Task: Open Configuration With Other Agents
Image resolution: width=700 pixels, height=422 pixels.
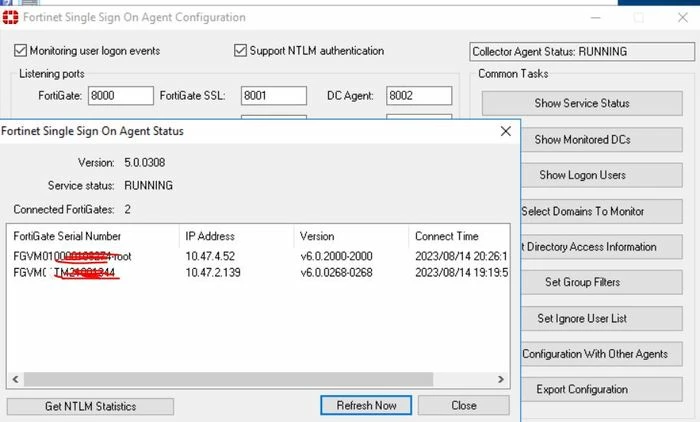Action: point(601,354)
